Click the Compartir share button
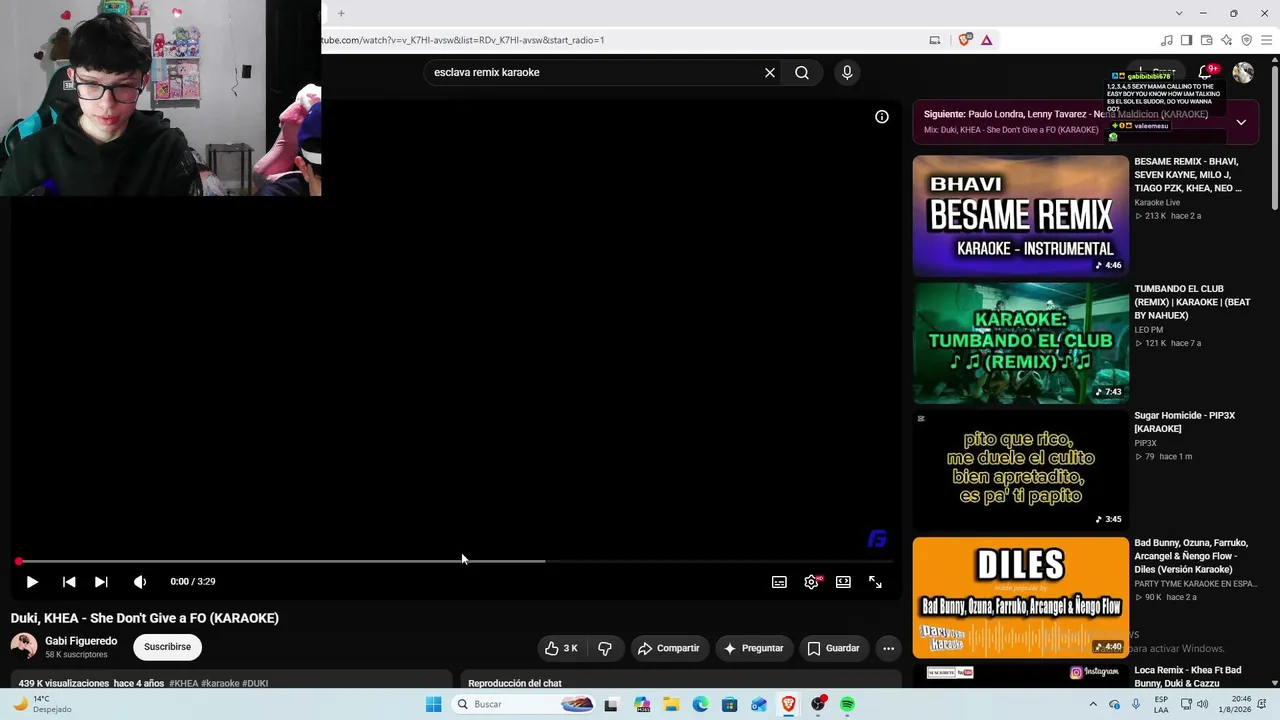The image size is (1280, 720). (668, 648)
